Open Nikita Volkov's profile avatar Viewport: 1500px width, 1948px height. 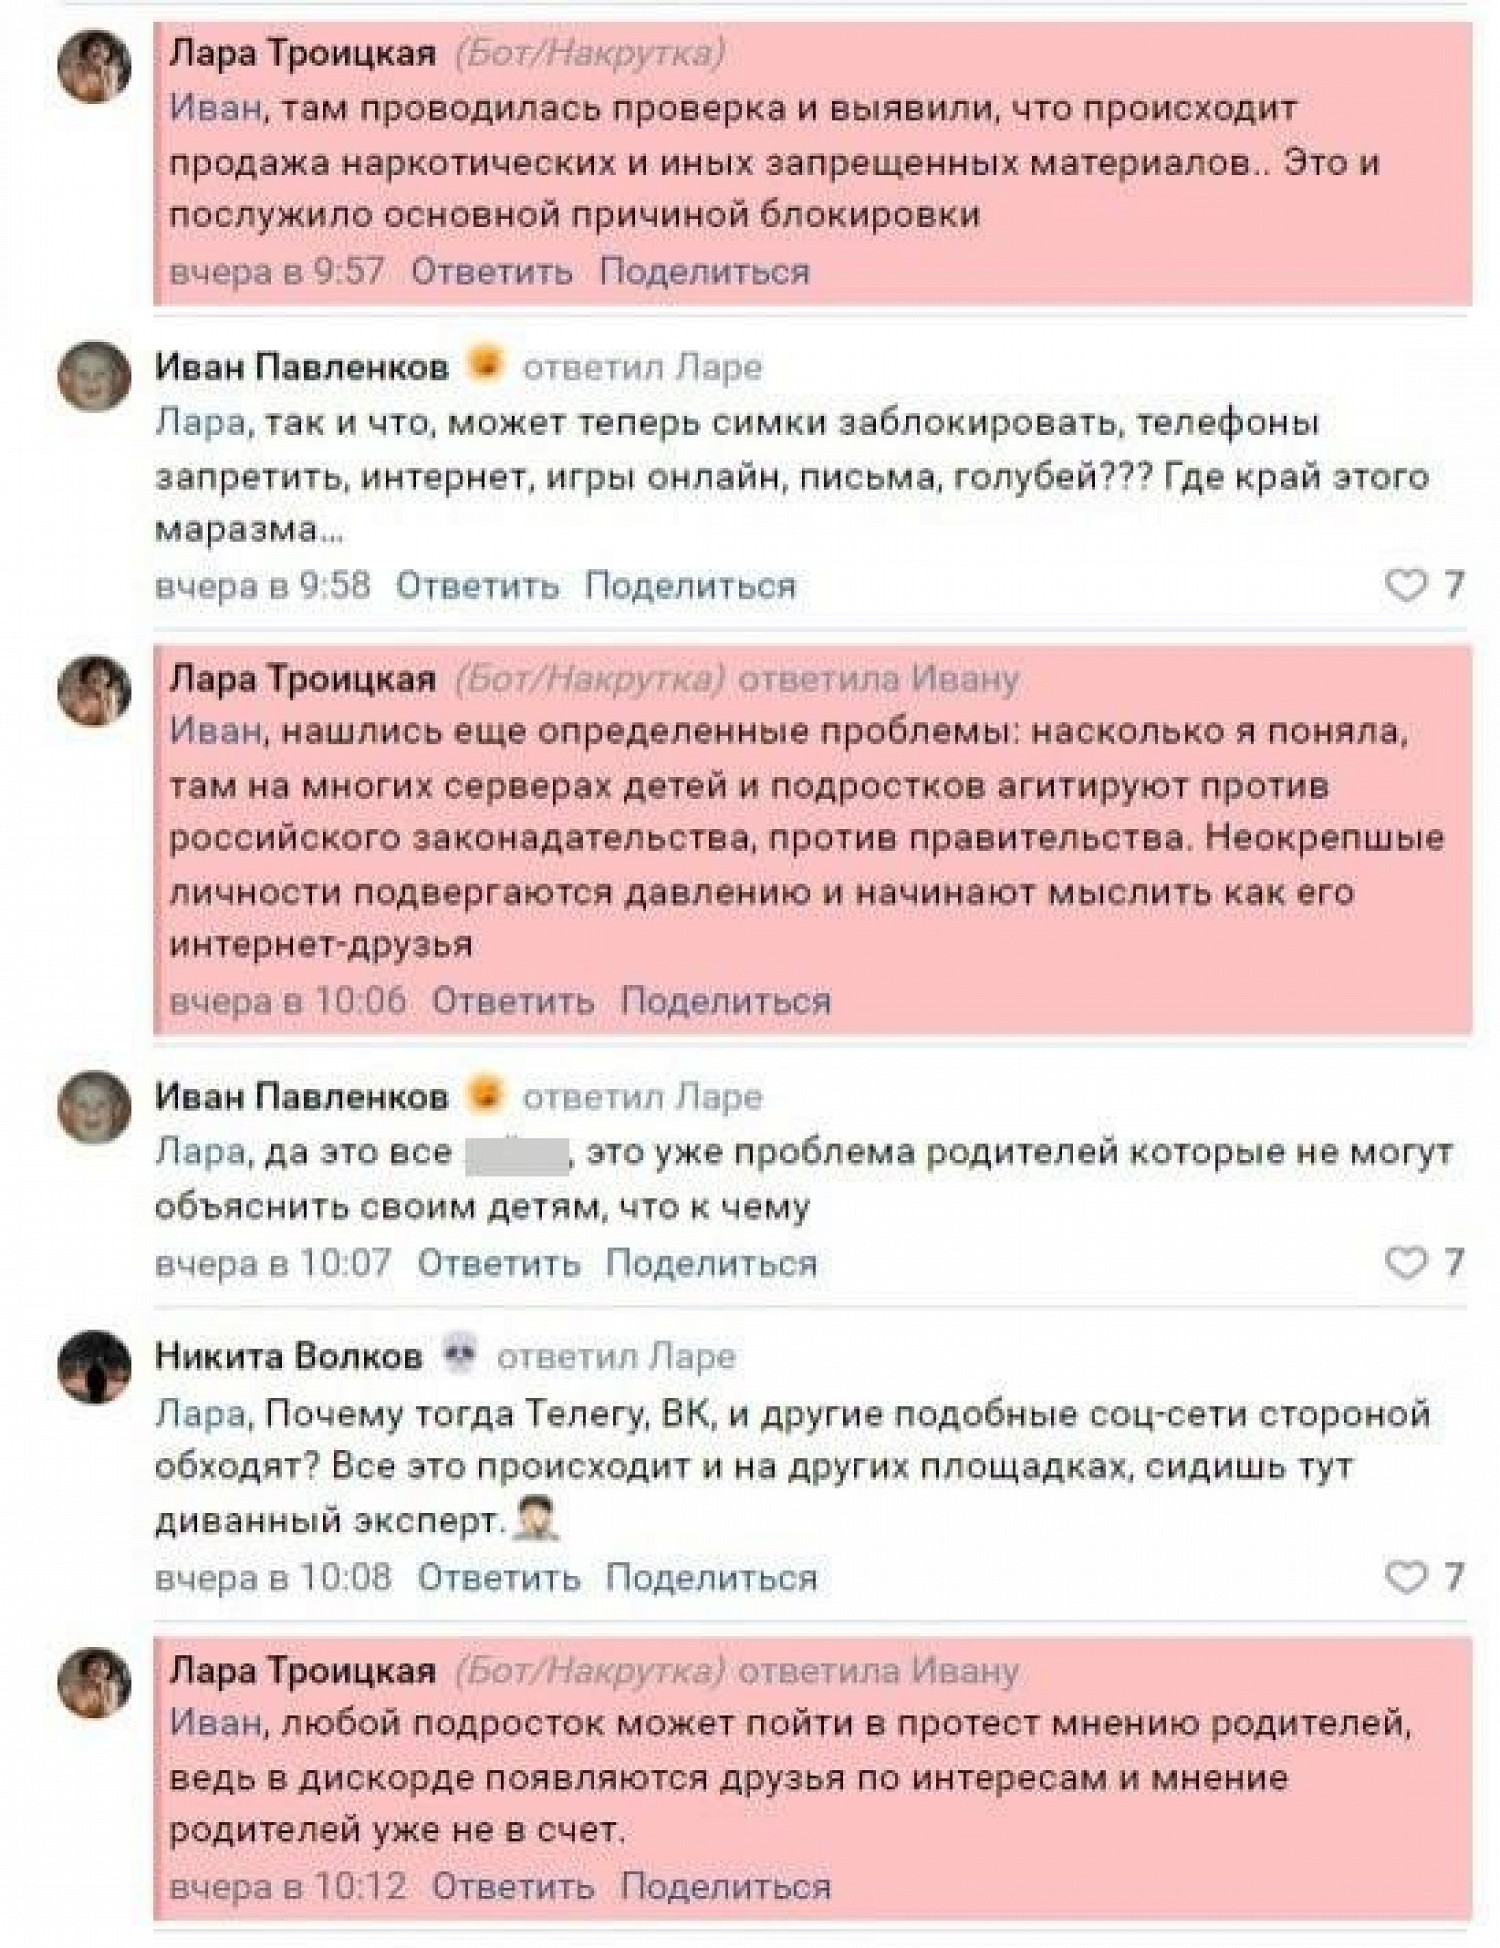click(x=95, y=1367)
